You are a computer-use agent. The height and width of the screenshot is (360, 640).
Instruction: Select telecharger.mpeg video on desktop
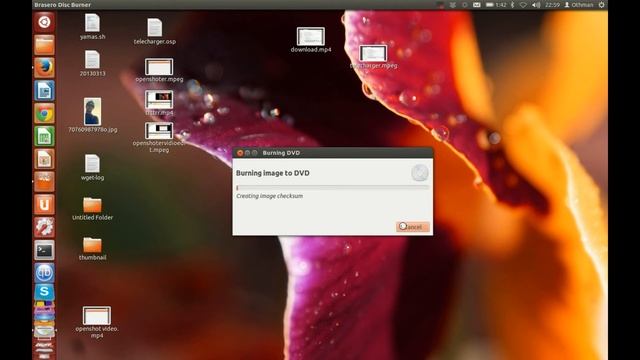click(x=373, y=57)
